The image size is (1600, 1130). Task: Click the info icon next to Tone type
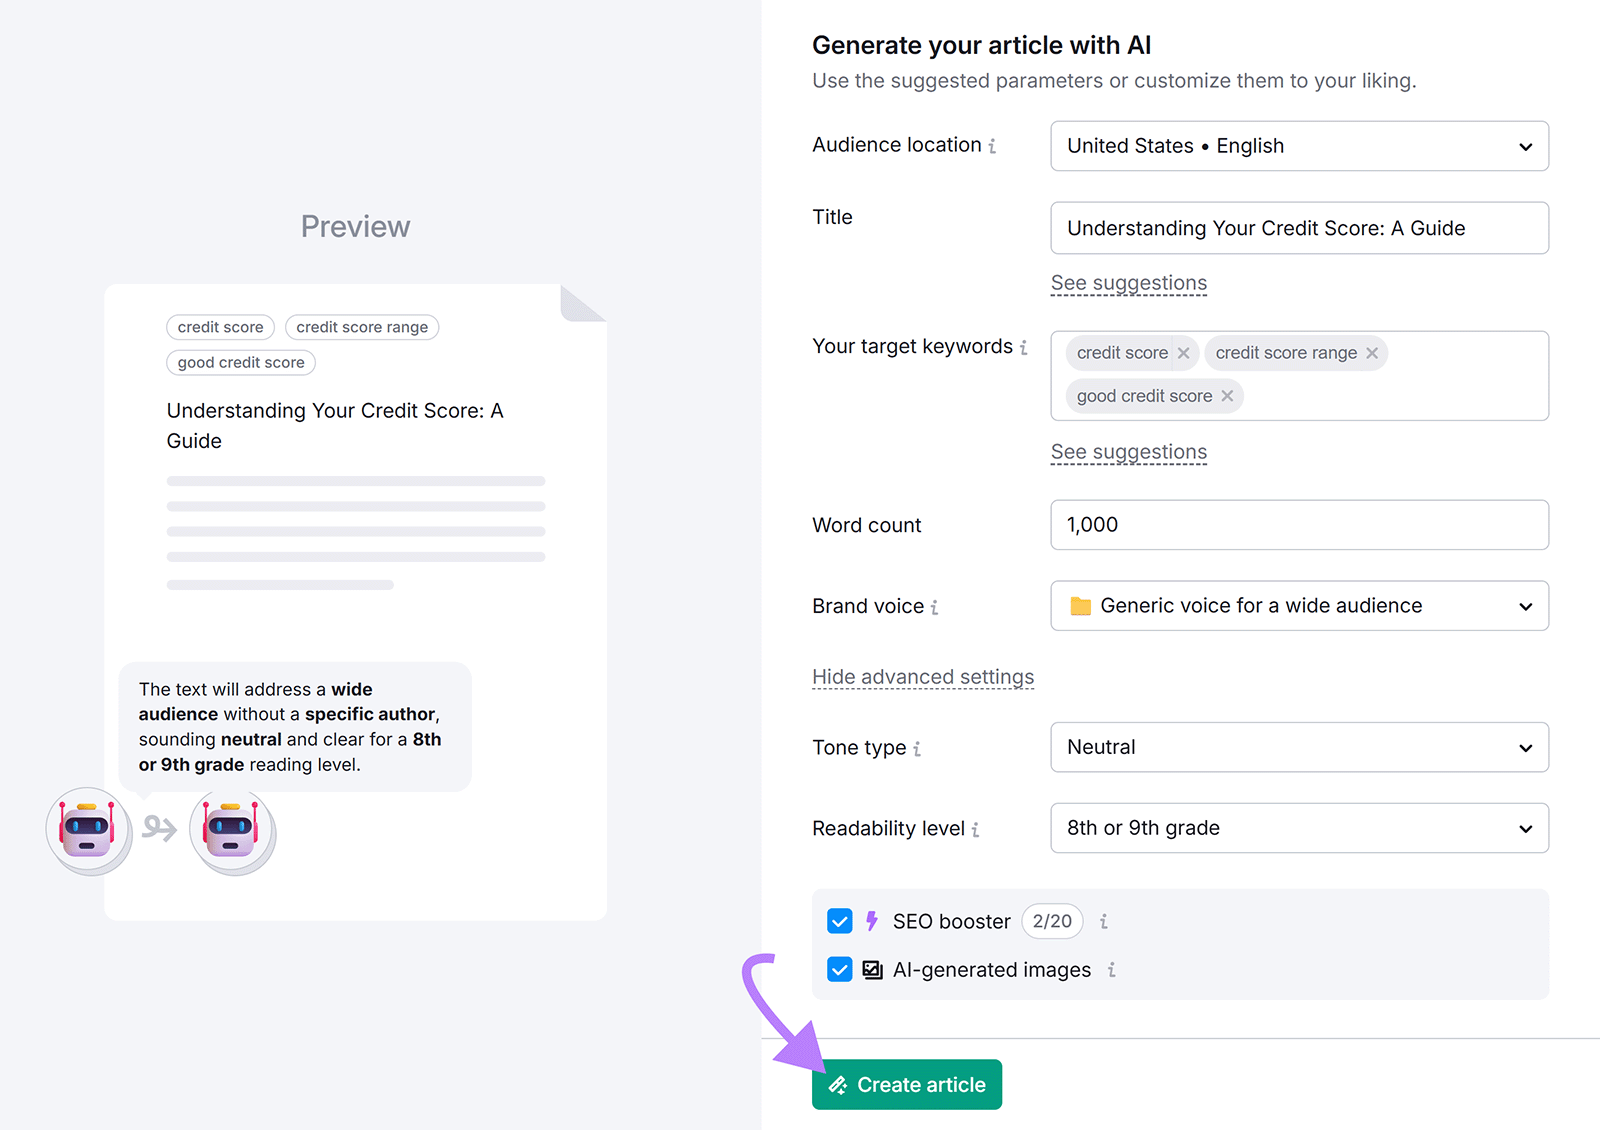(x=918, y=748)
